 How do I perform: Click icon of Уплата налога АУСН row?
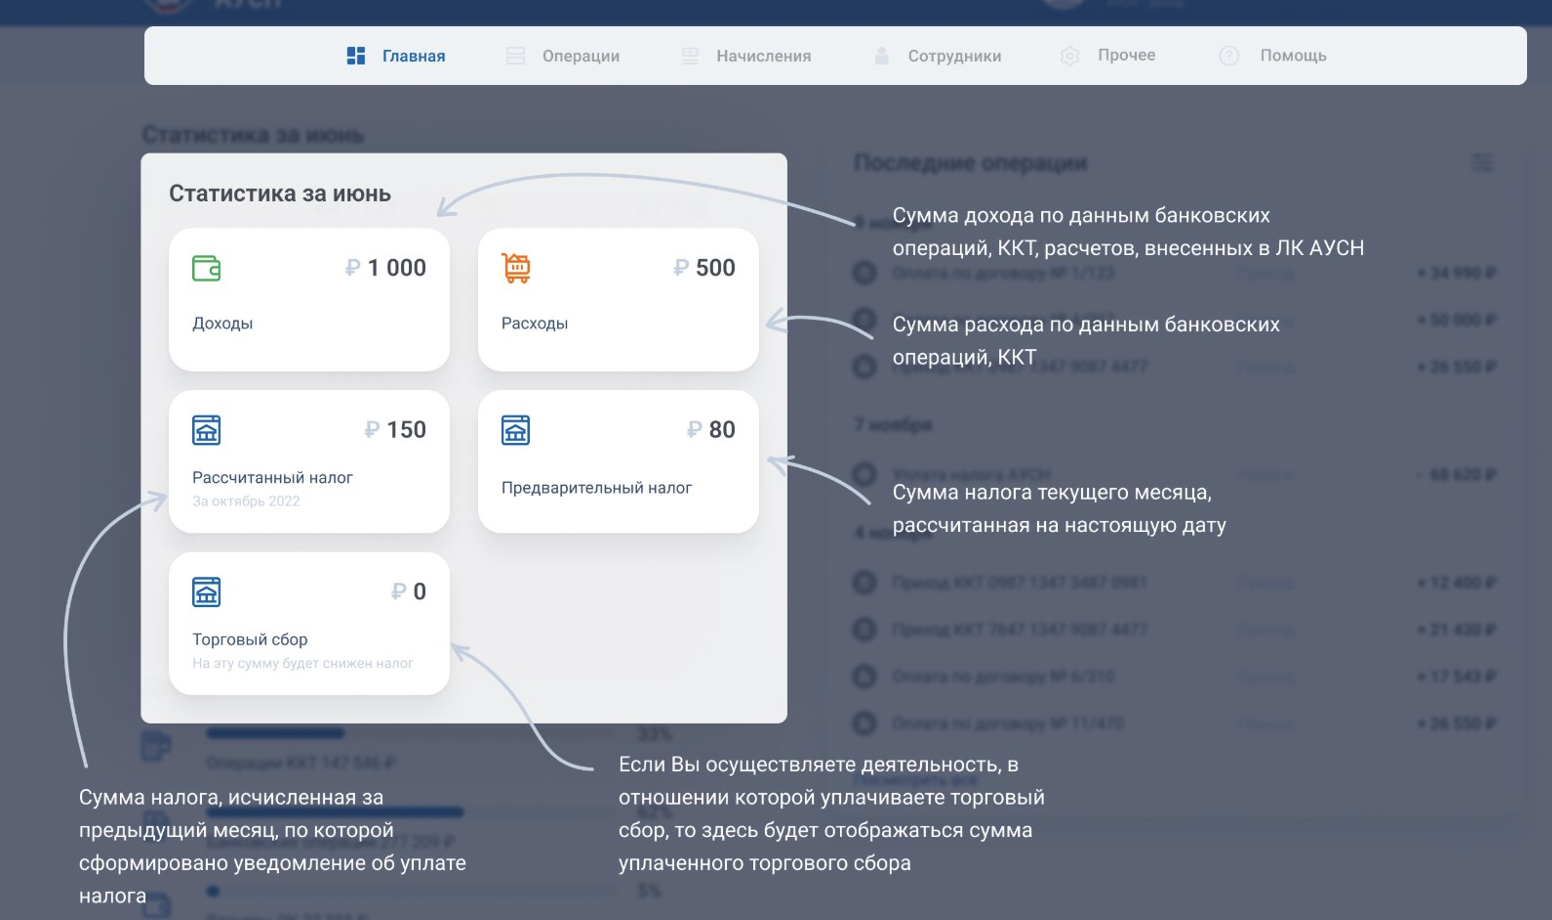pyautogui.click(x=865, y=474)
